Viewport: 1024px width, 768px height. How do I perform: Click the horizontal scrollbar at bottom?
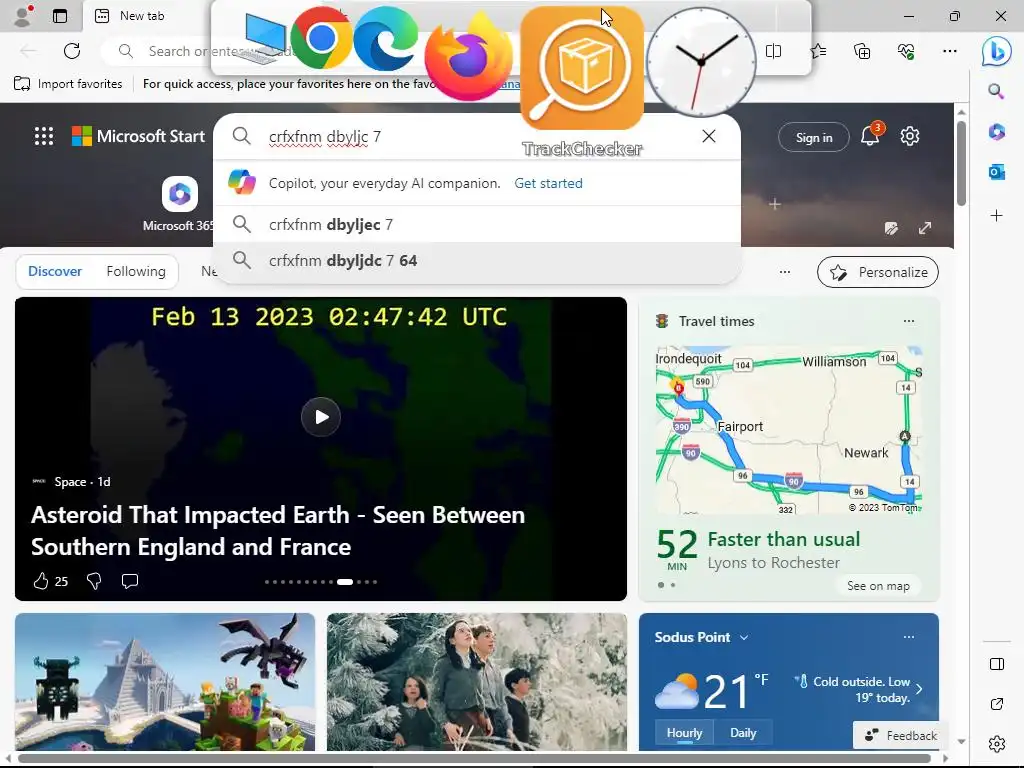[474, 758]
